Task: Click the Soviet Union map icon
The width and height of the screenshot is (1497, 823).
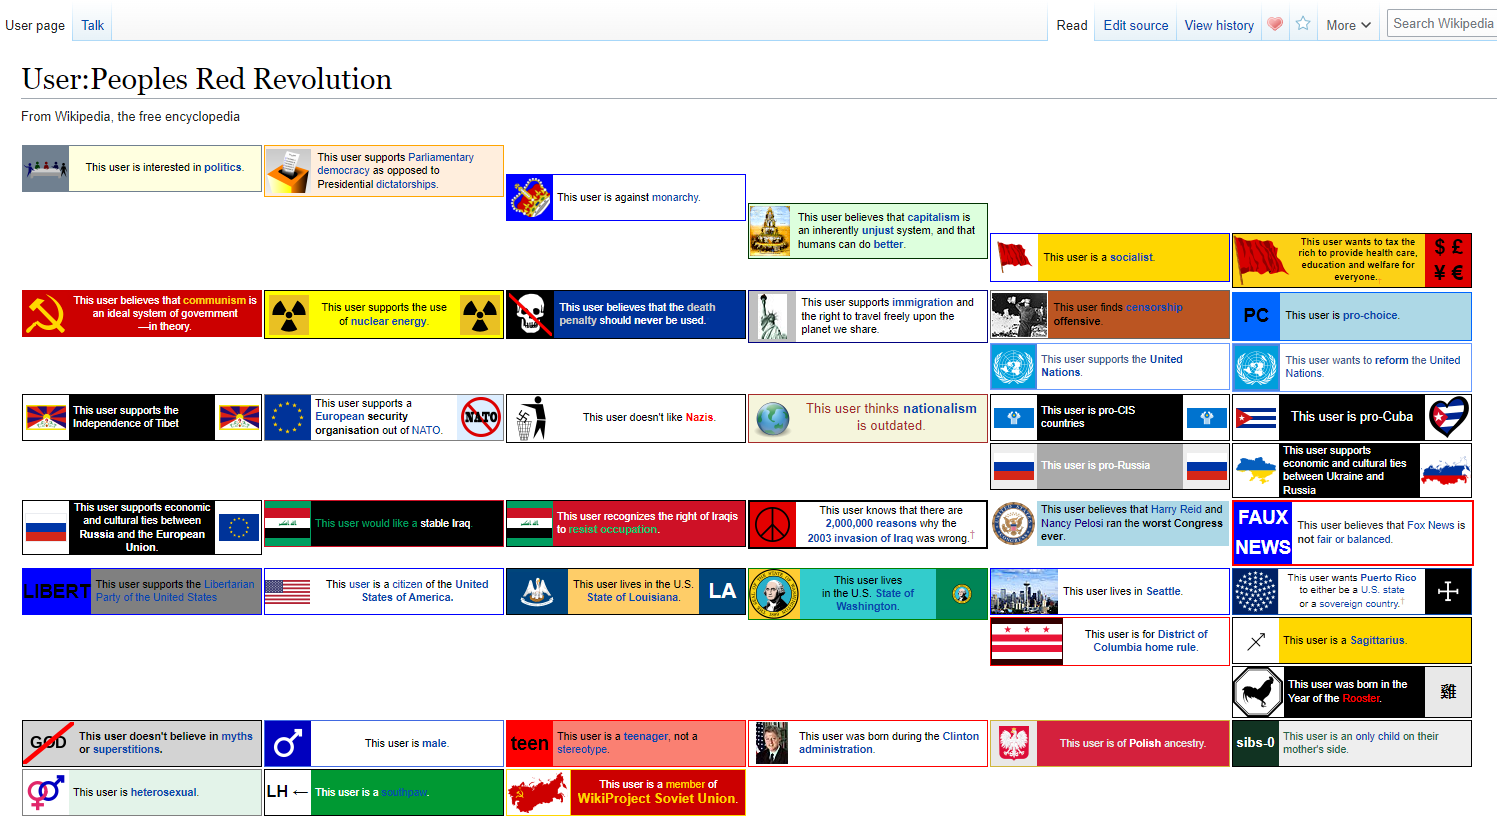Action: point(538,793)
